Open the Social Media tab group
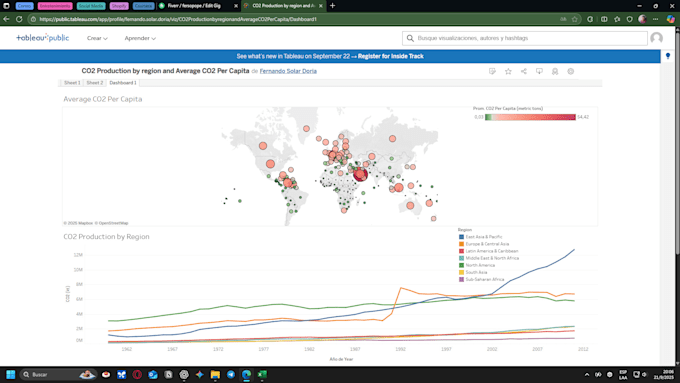Image resolution: width=680 pixels, height=383 pixels. tap(91, 6)
